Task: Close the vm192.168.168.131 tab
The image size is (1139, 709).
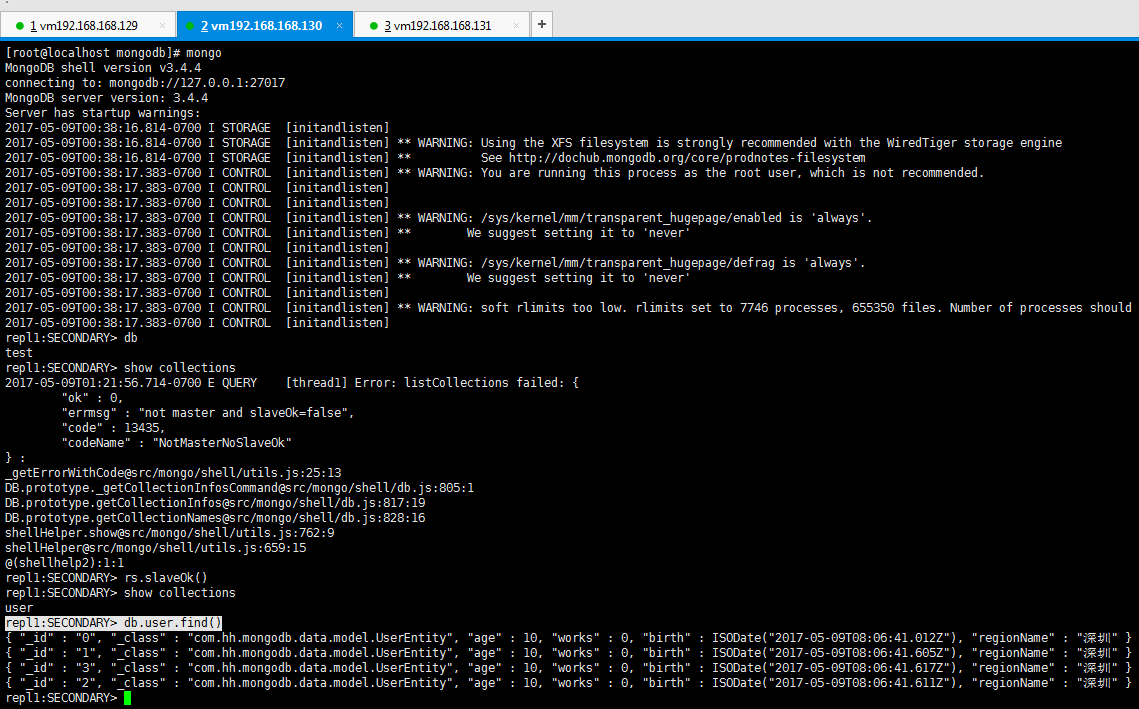Action: (x=516, y=25)
